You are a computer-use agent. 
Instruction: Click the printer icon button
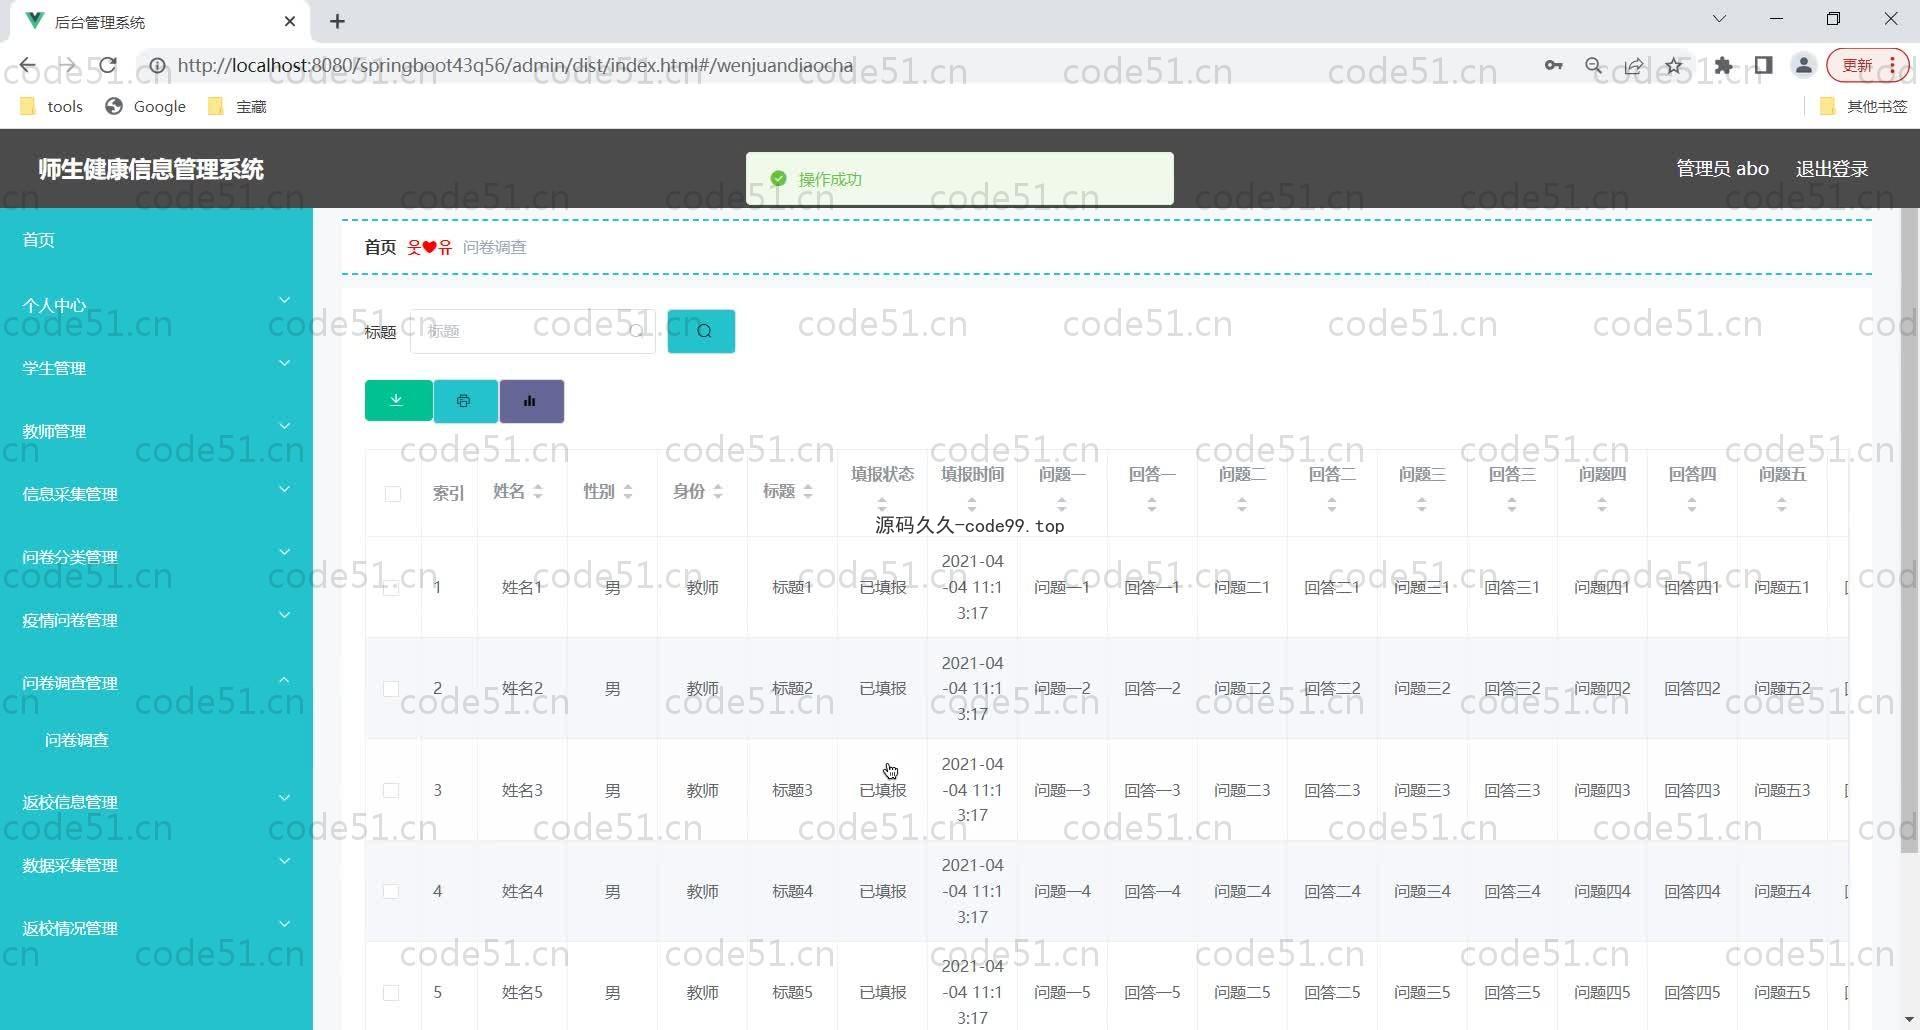pyautogui.click(x=465, y=401)
